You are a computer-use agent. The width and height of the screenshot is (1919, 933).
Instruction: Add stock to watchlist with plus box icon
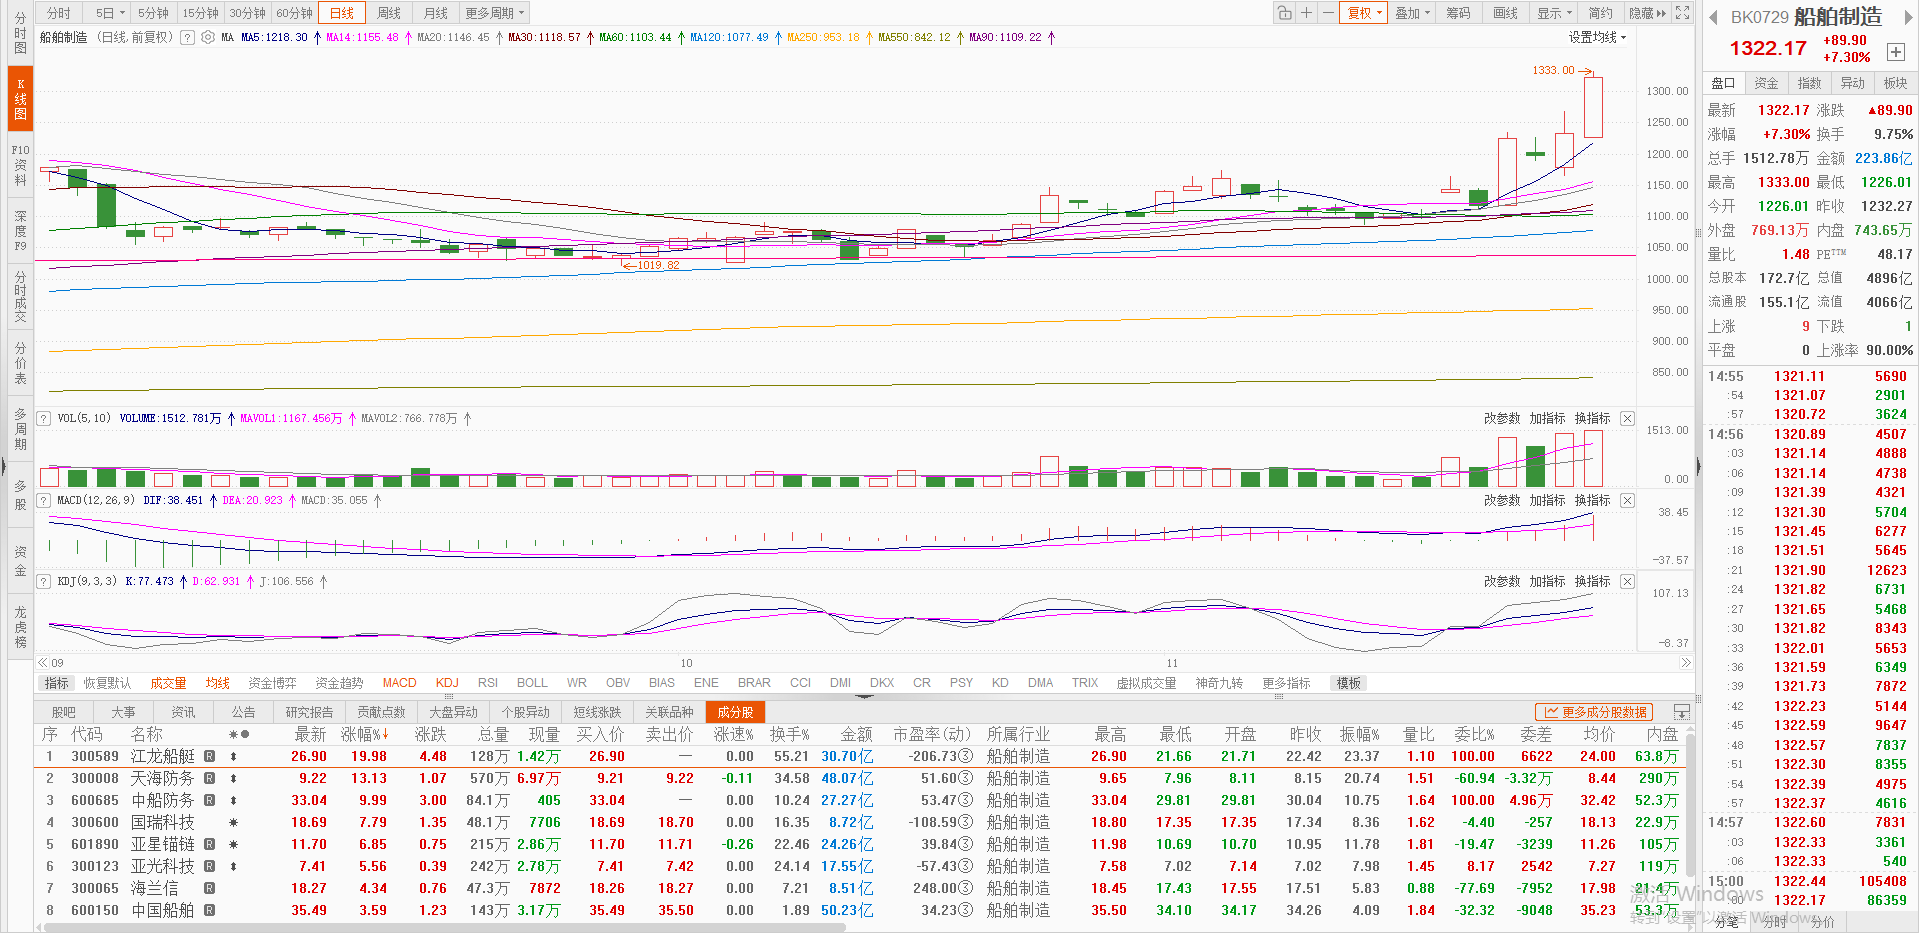tap(1895, 52)
